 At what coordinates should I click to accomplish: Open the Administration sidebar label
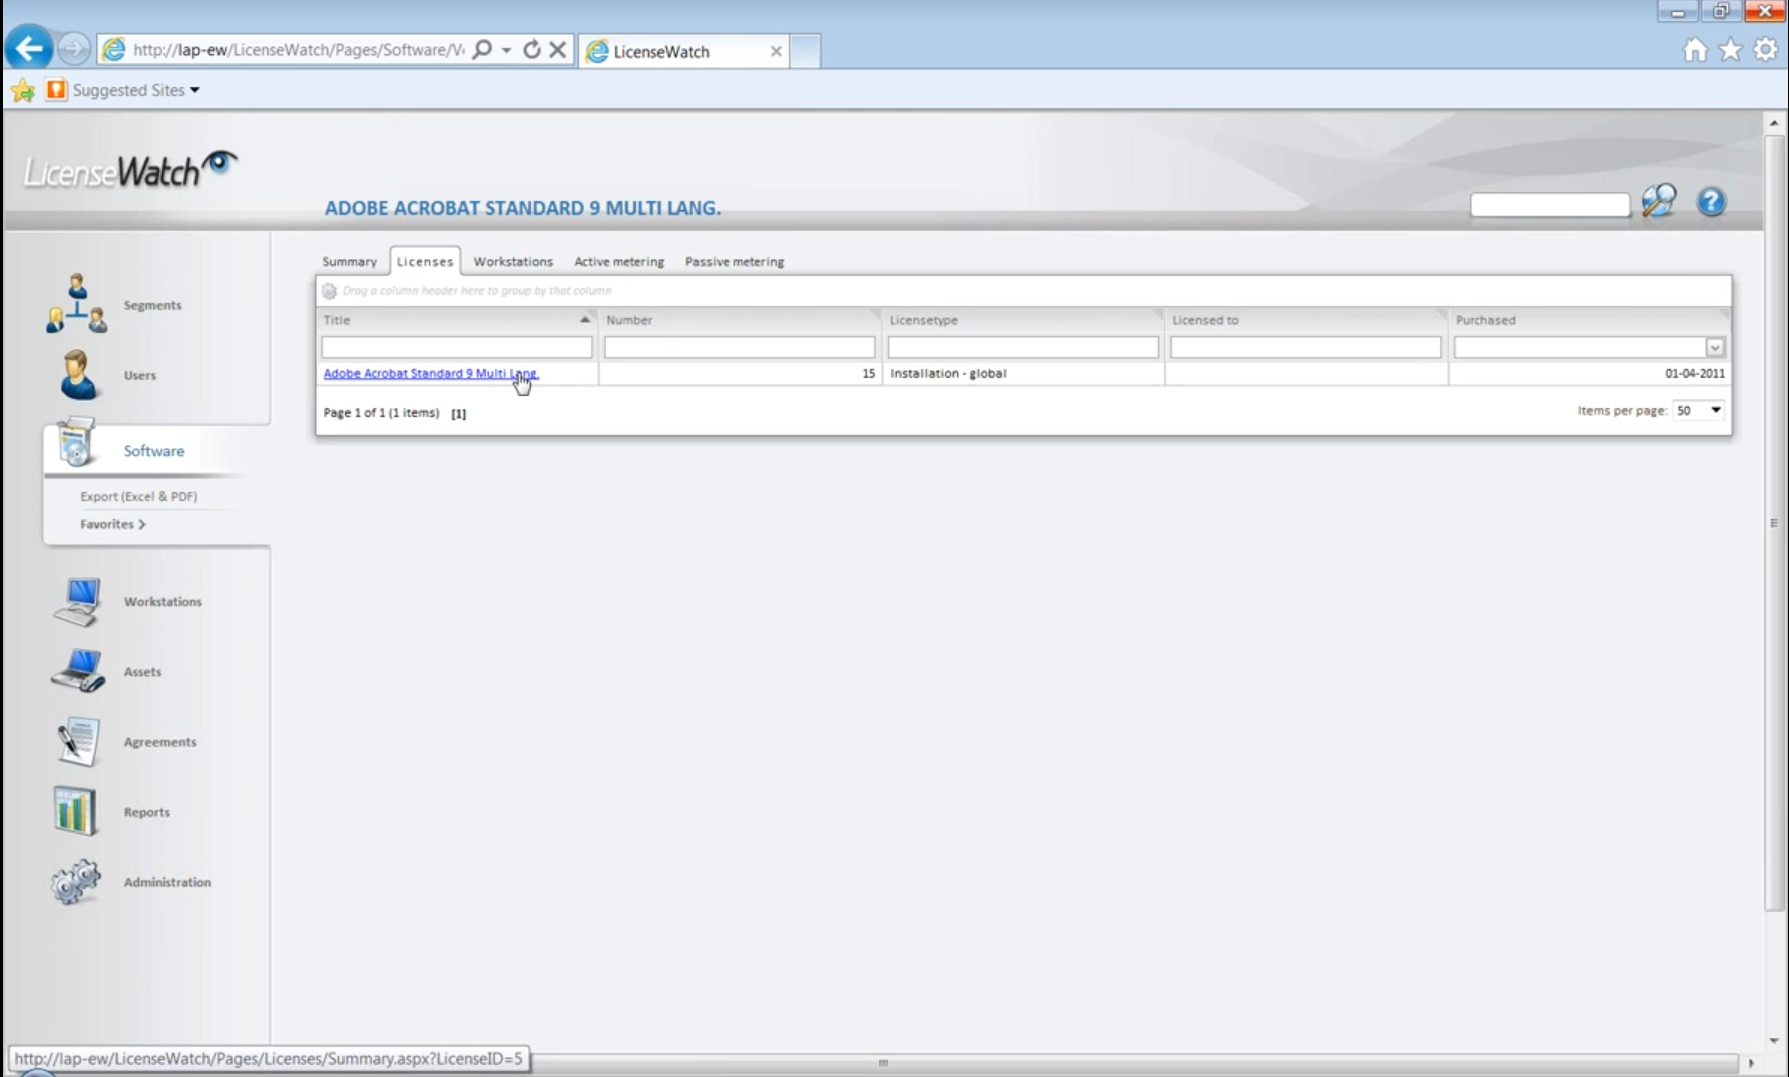tap(167, 882)
